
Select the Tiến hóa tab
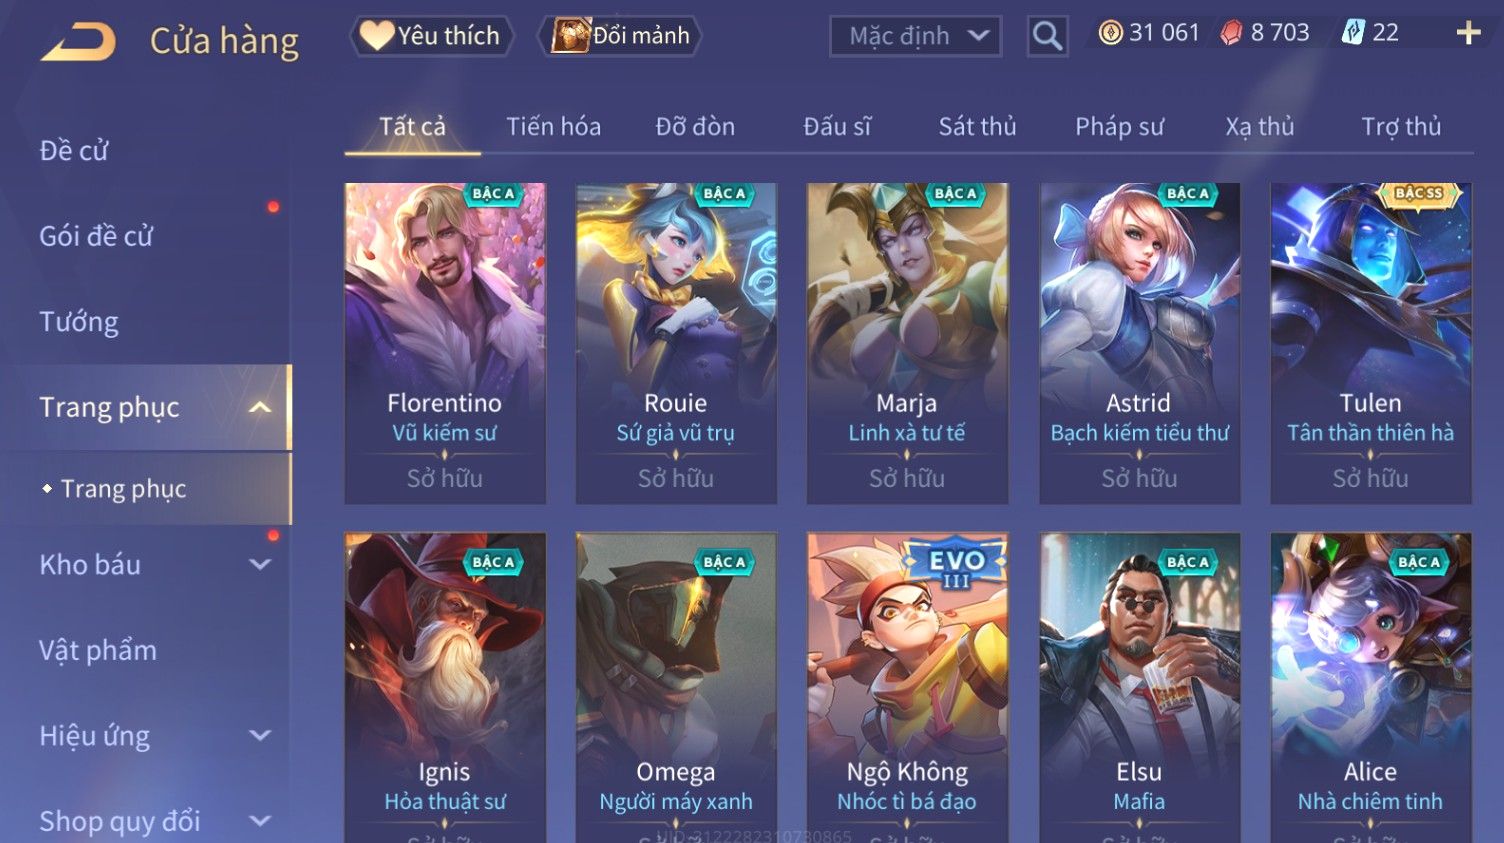click(x=553, y=127)
